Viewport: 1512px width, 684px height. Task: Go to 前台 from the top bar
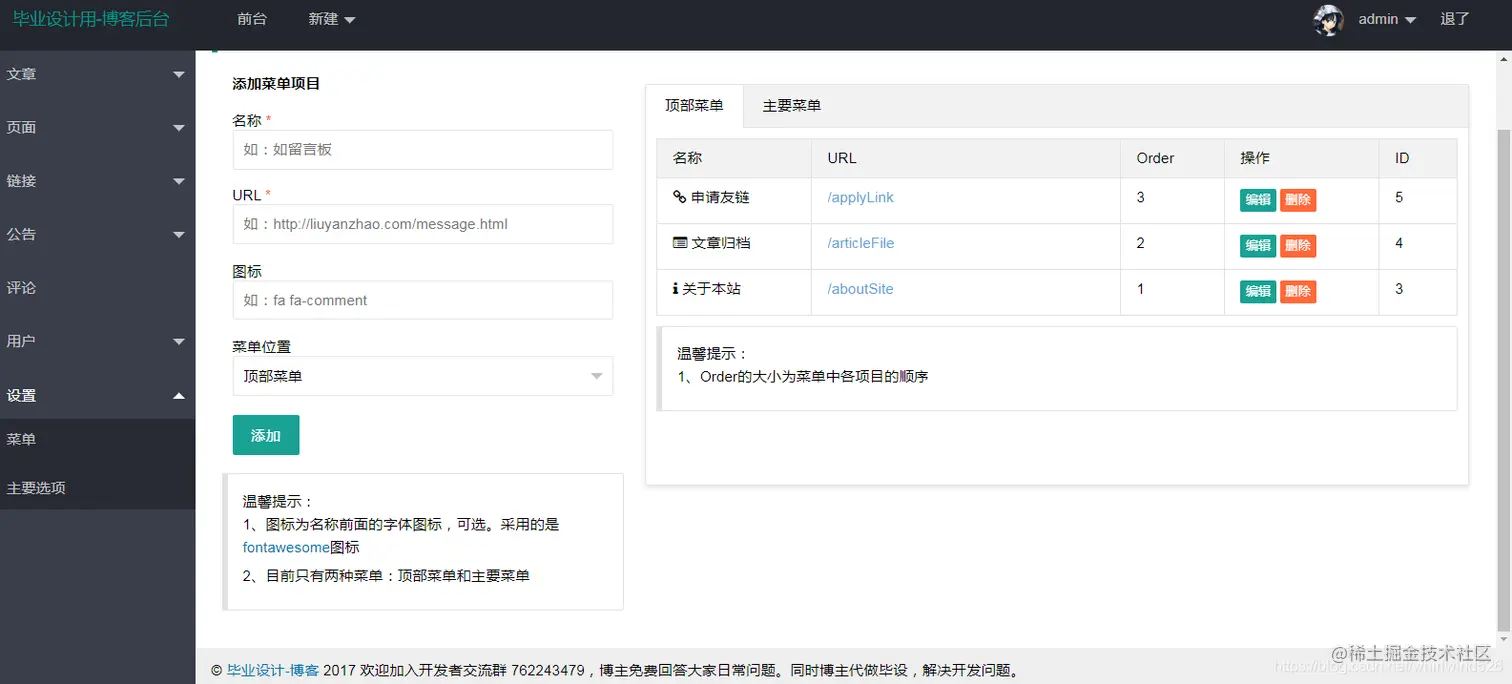pos(252,19)
